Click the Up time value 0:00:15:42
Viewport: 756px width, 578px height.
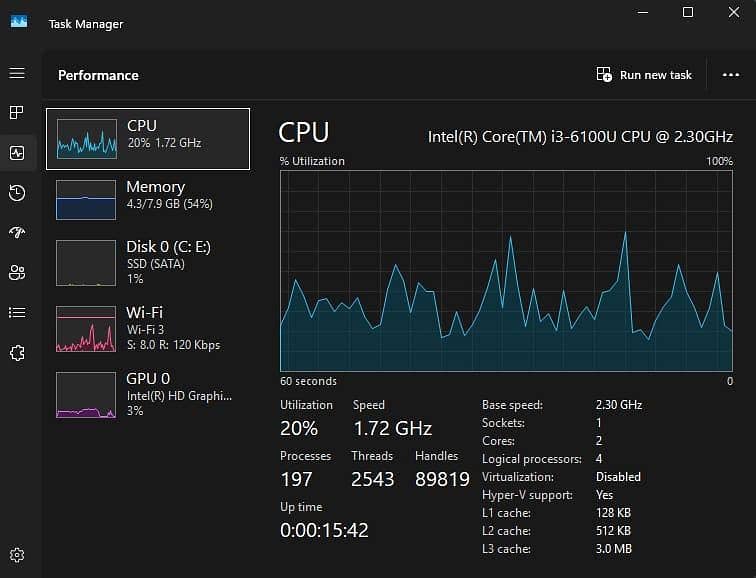324,530
